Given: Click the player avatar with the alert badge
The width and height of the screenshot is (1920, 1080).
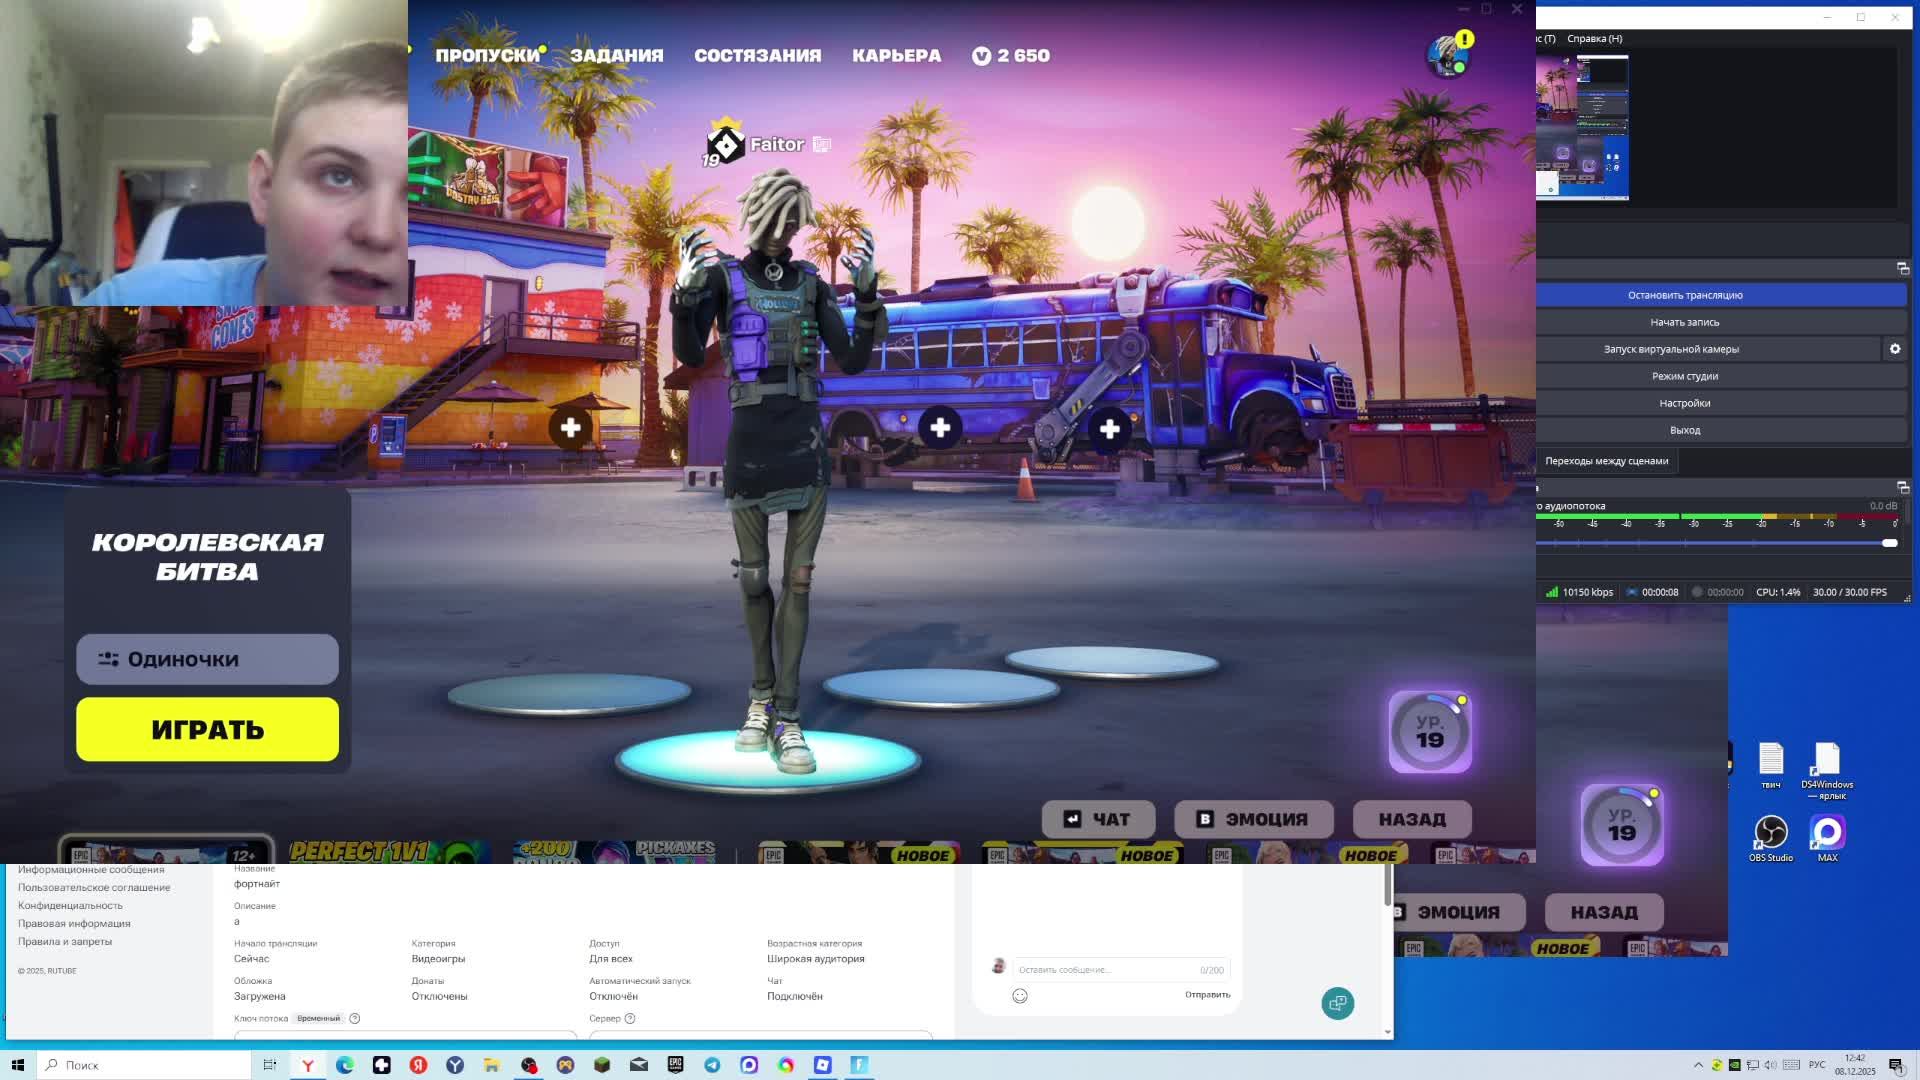Looking at the screenshot, I should point(1447,56).
